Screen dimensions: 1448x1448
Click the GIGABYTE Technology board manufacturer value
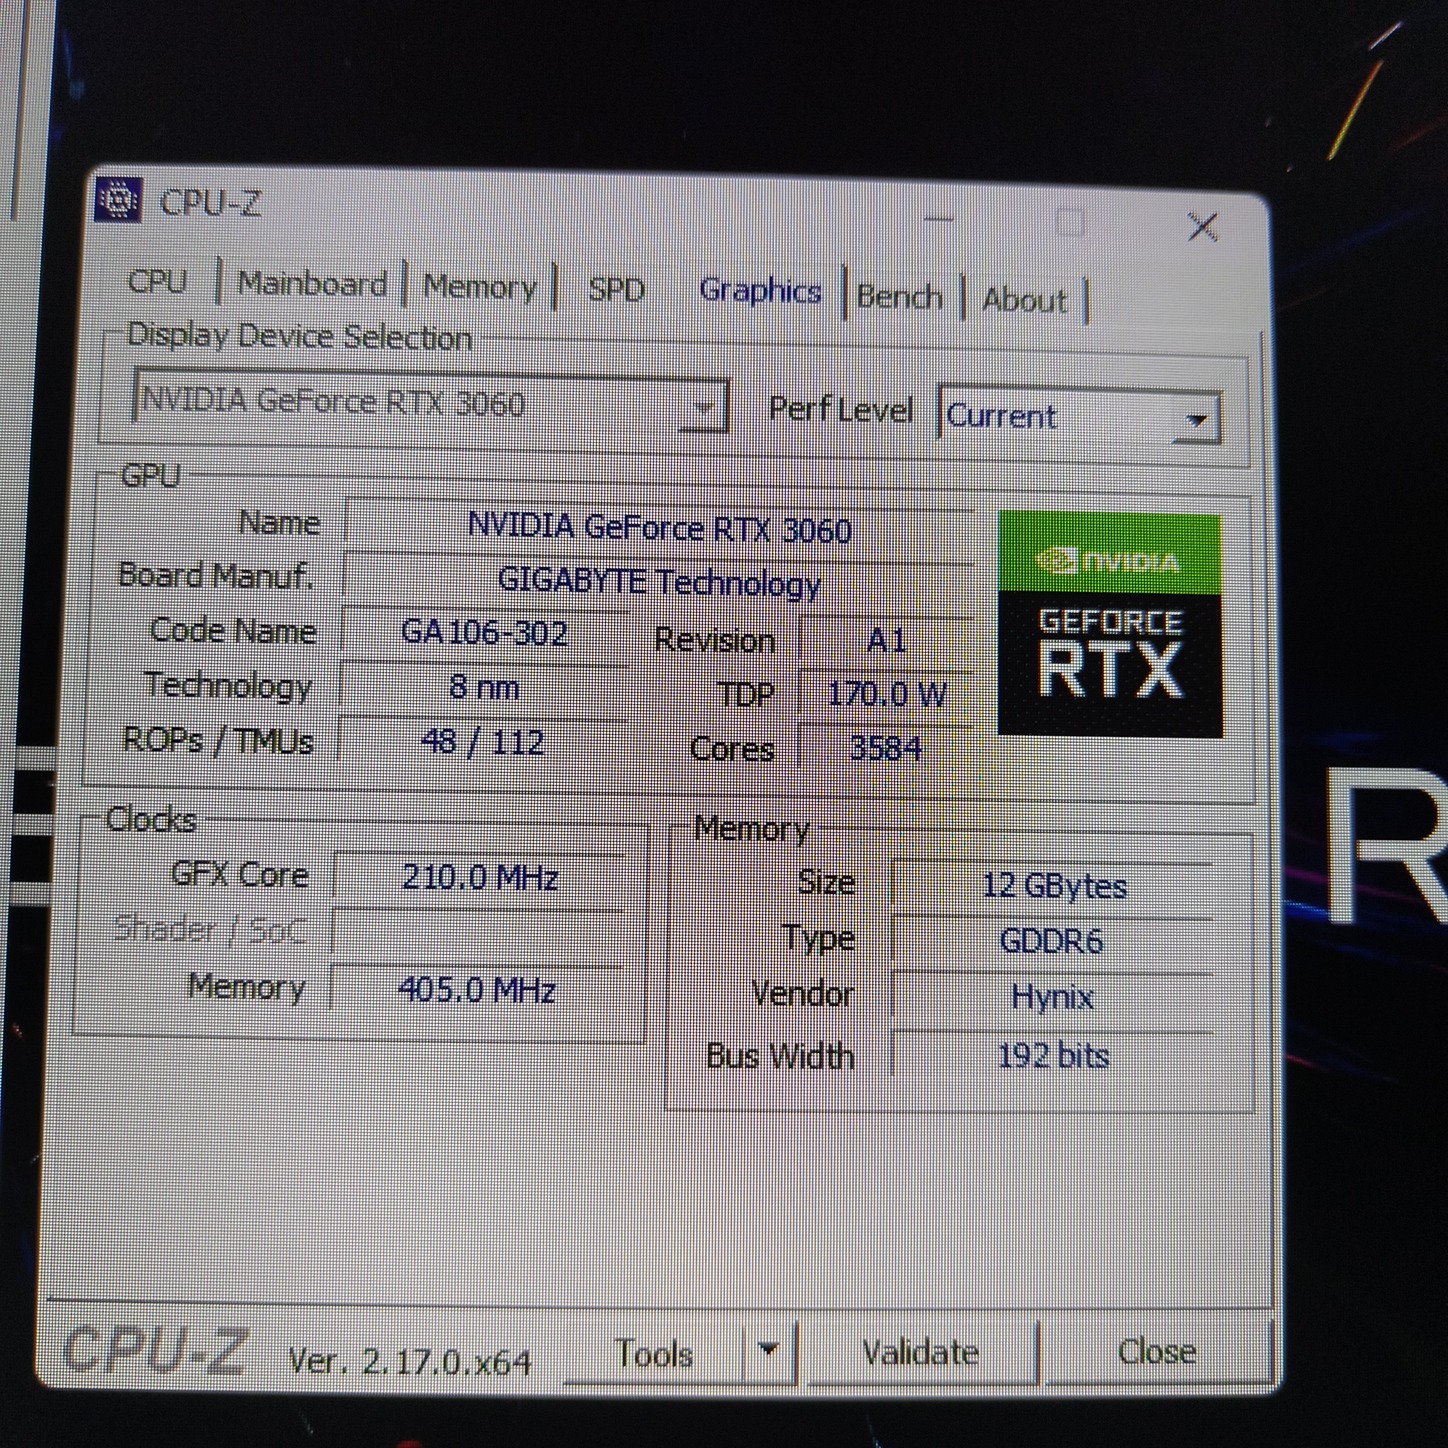point(659,581)
